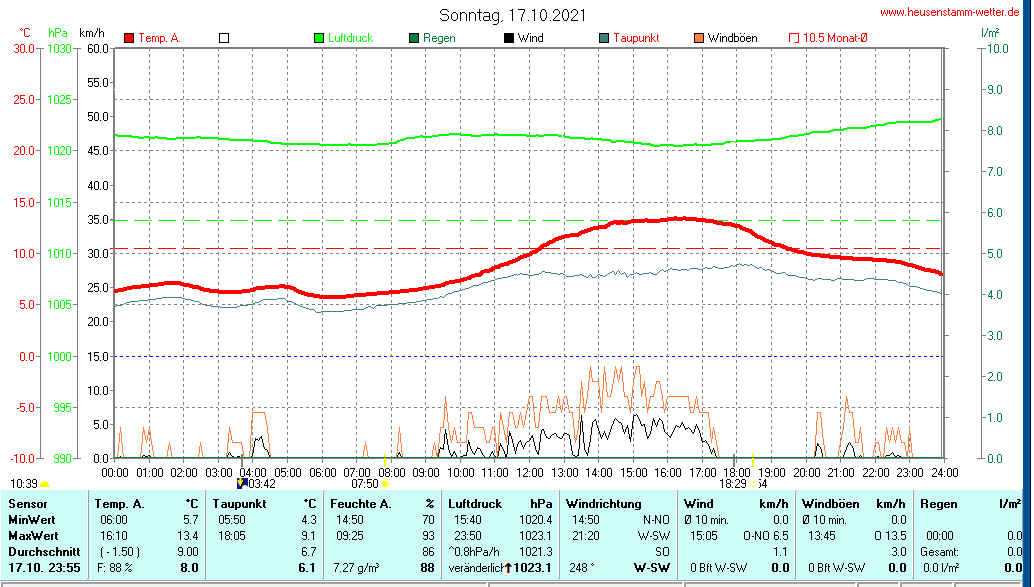Click the red Temp. A. legend swatch

(x=130, y=38)
